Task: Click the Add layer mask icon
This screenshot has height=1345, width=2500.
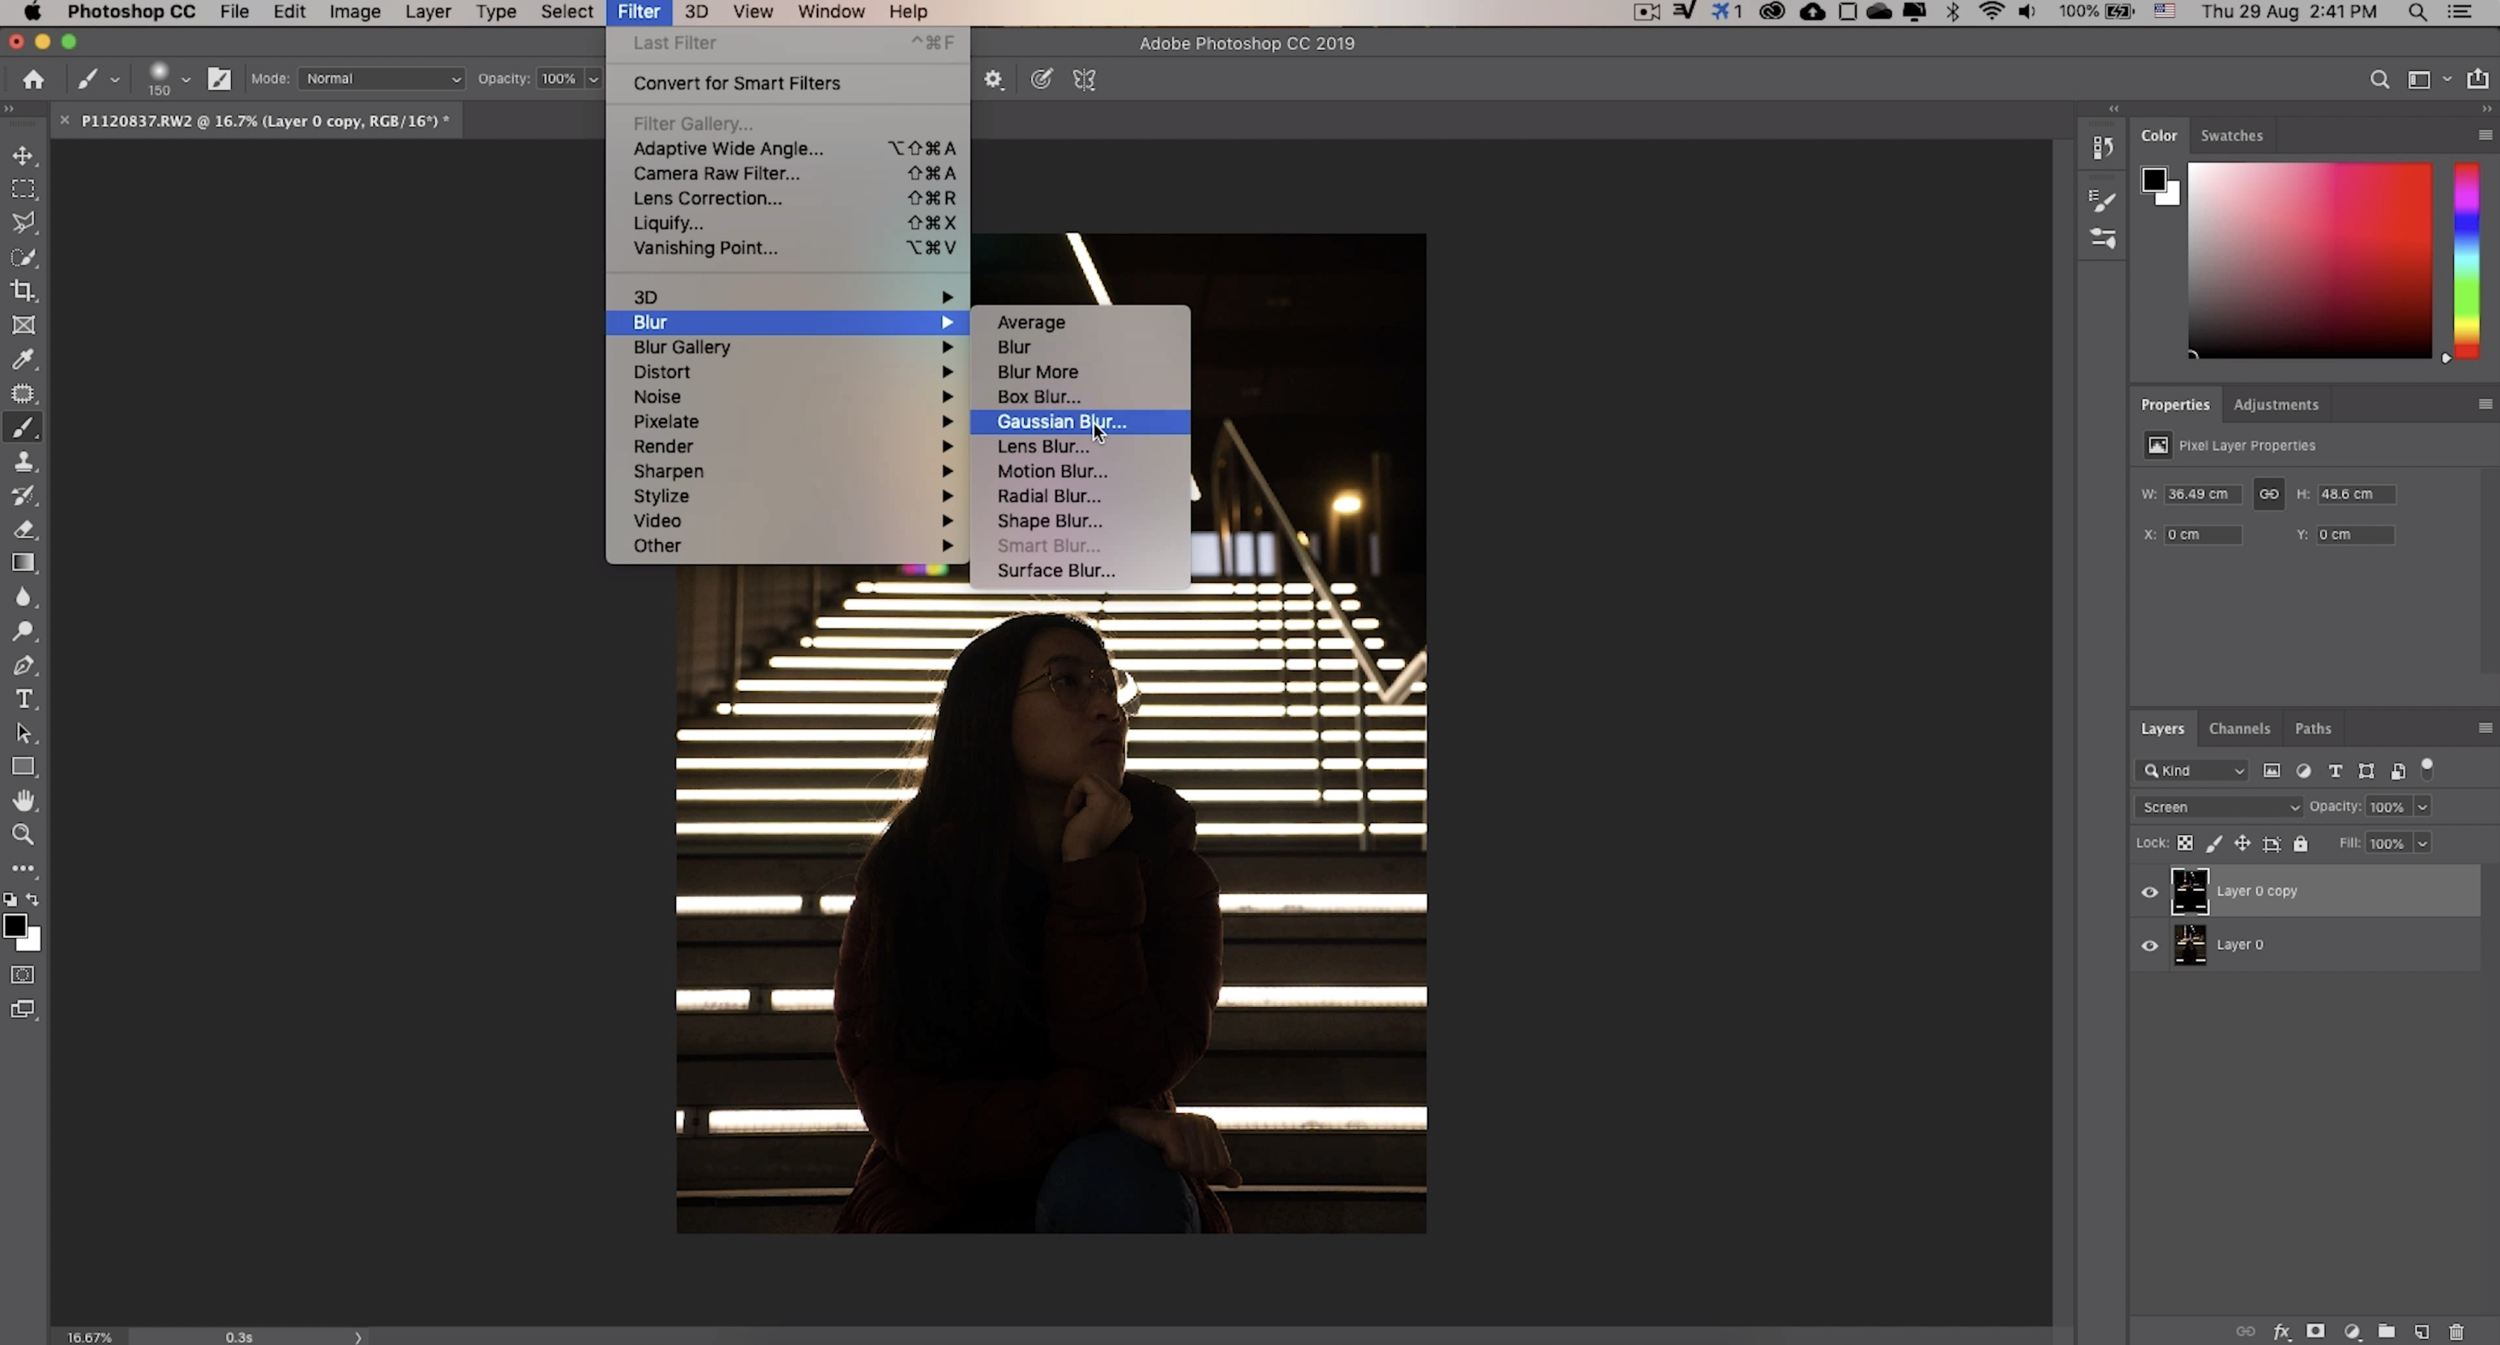Action: [2314, 1332]
